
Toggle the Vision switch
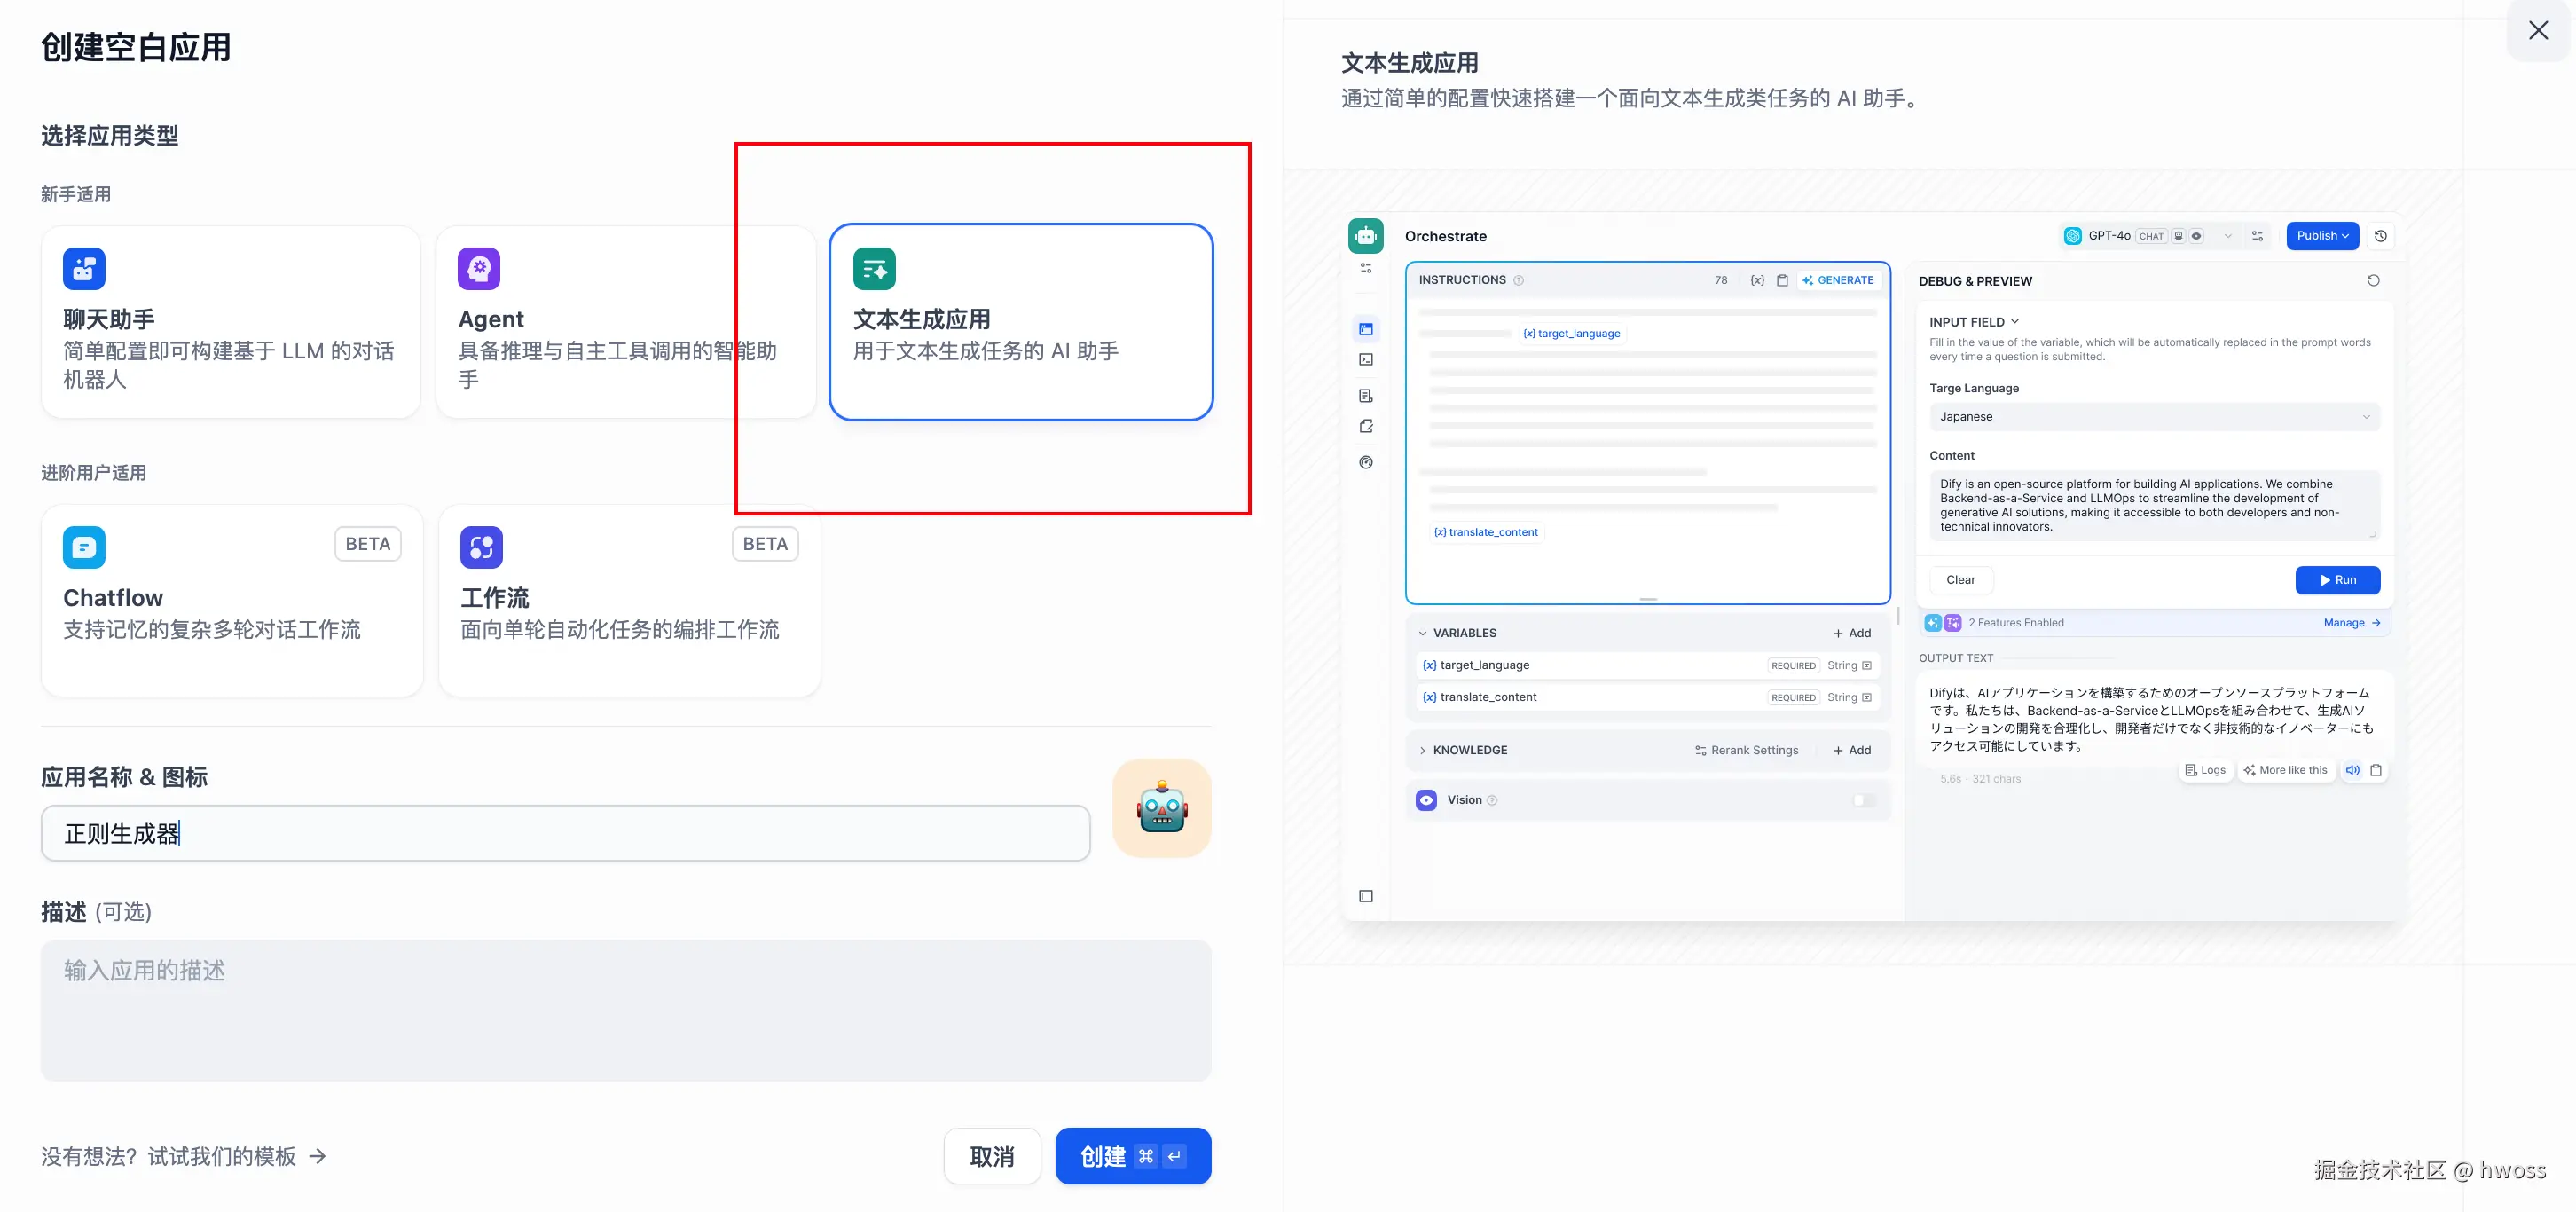(x=1863, y=800)
